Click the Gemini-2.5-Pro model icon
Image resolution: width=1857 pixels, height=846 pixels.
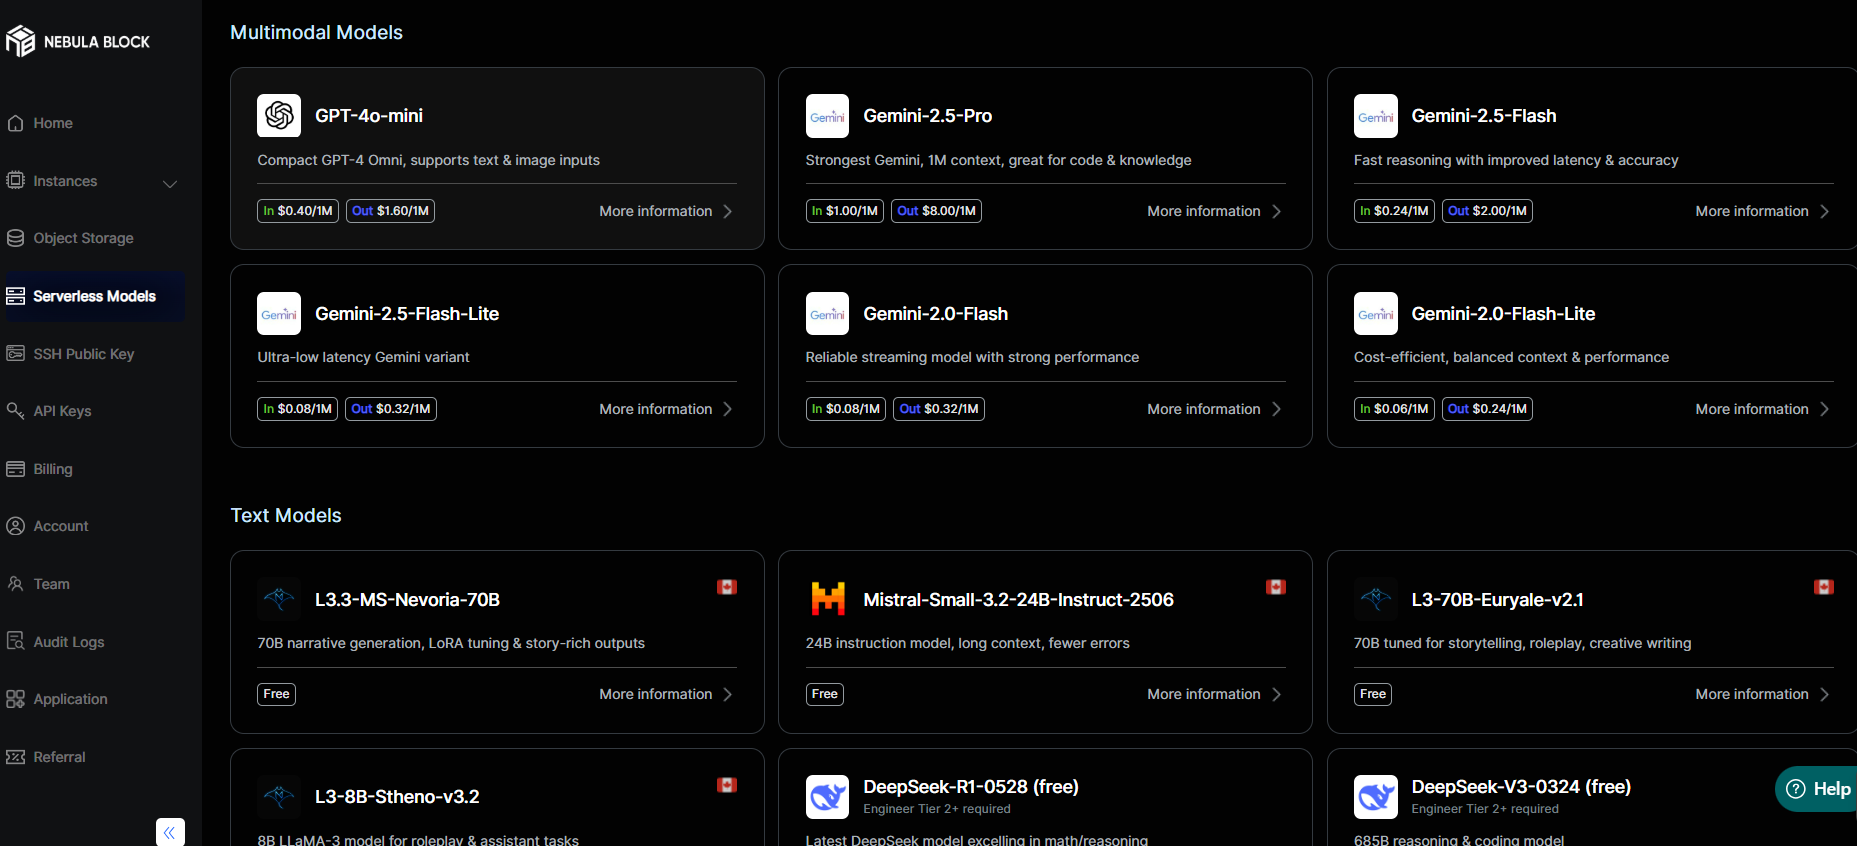(827, 116)
